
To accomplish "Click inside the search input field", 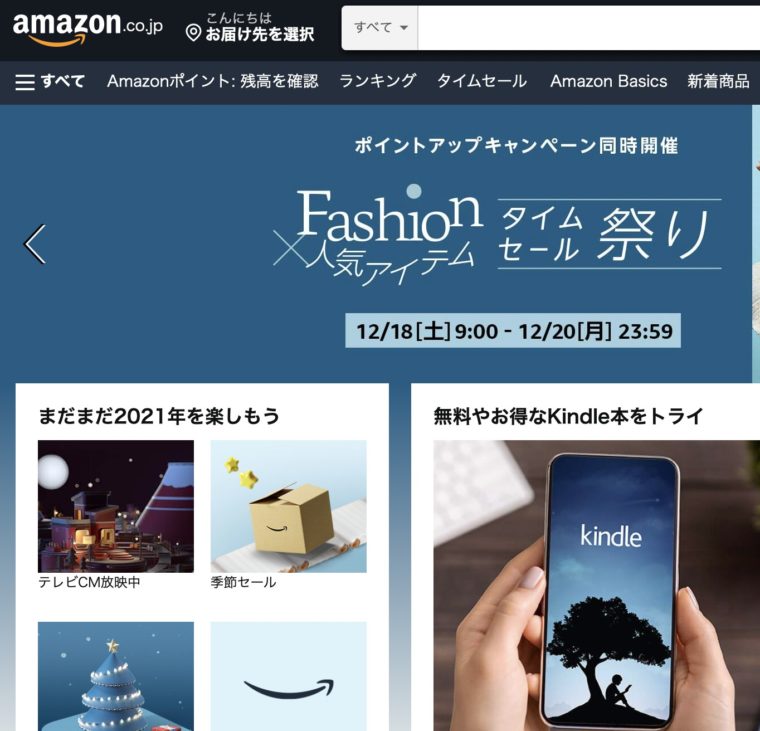I will (588, 28).
